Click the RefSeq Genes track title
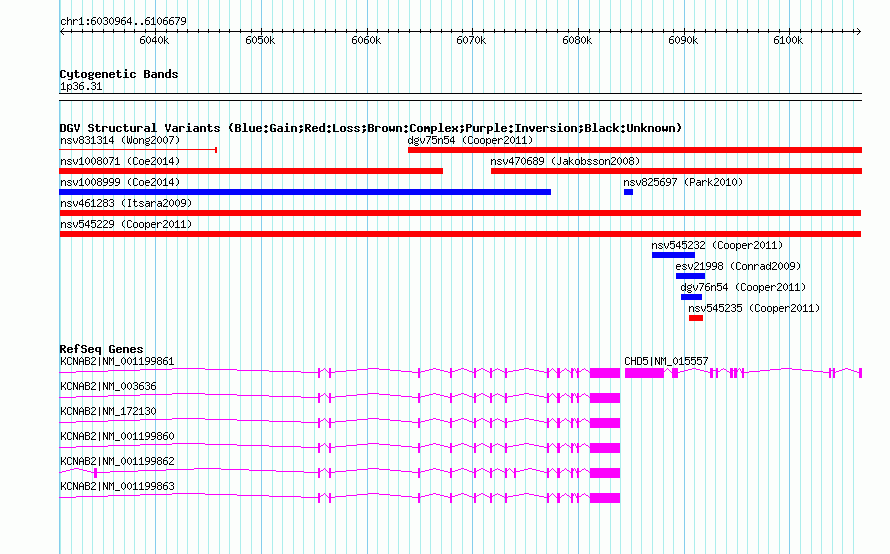The image size is (890, 554). pyautogui.click(x=101, y=349)
